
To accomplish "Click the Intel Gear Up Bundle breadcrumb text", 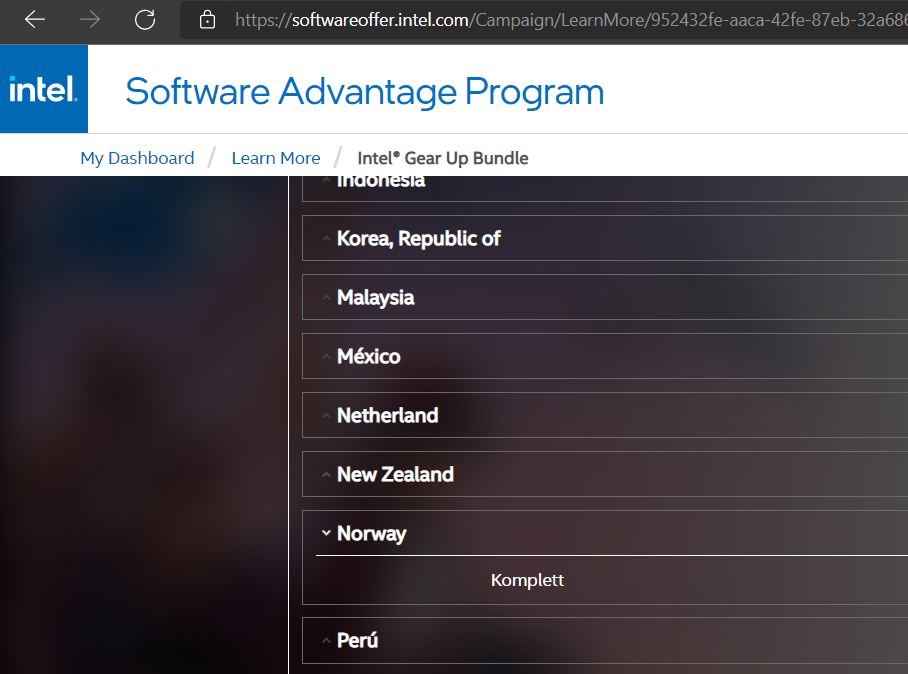I will pos(442,158).
